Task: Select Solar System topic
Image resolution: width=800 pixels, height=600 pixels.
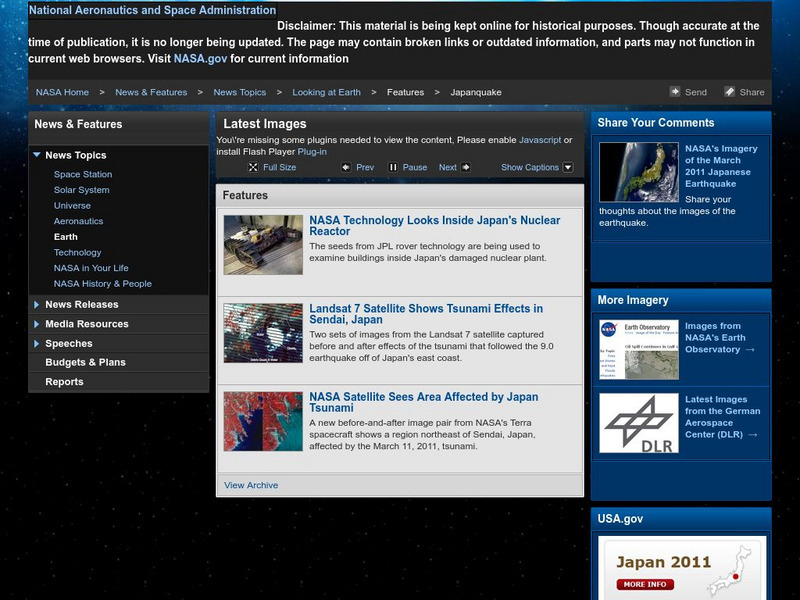Action: click(x=82, y=190)
